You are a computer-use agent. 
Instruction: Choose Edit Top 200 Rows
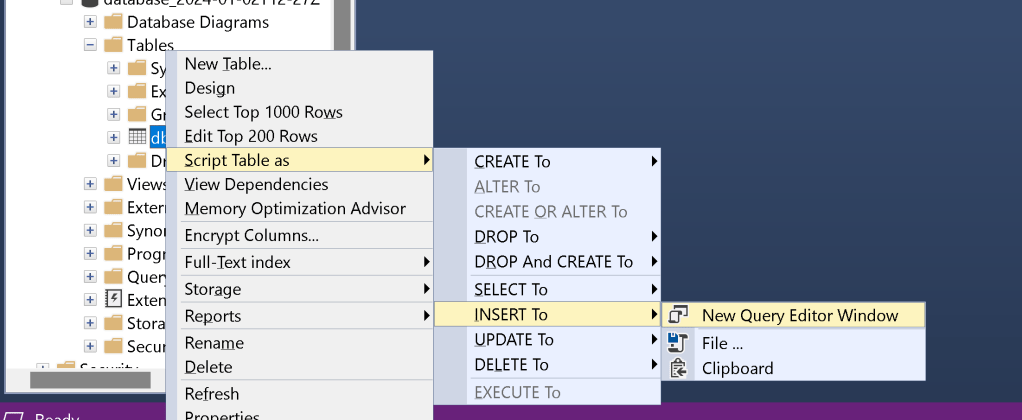tap(299, 136)
